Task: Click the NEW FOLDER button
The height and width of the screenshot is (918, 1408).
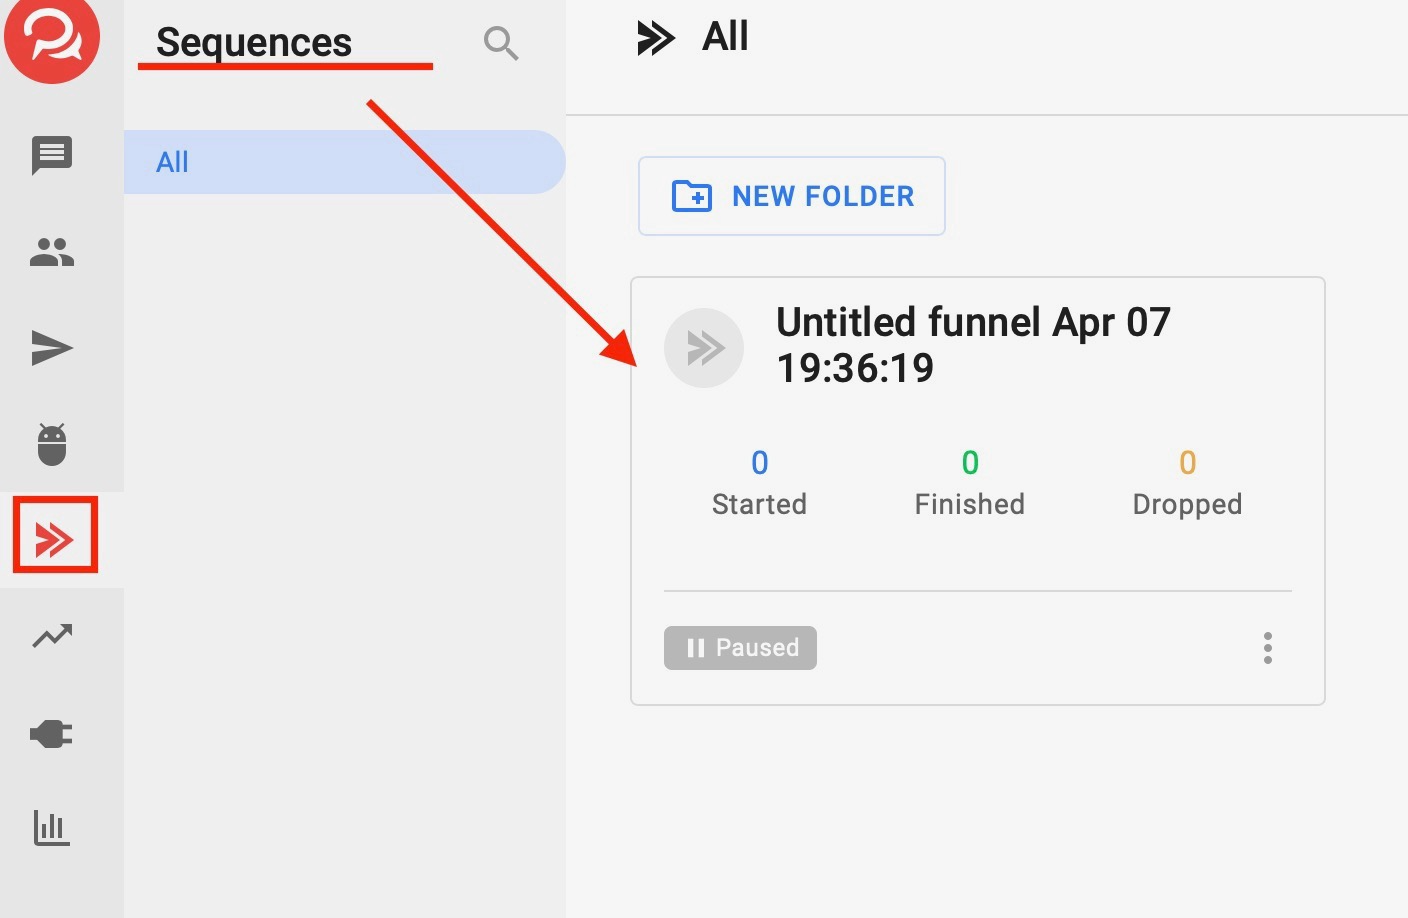Action: coord(792,196)
